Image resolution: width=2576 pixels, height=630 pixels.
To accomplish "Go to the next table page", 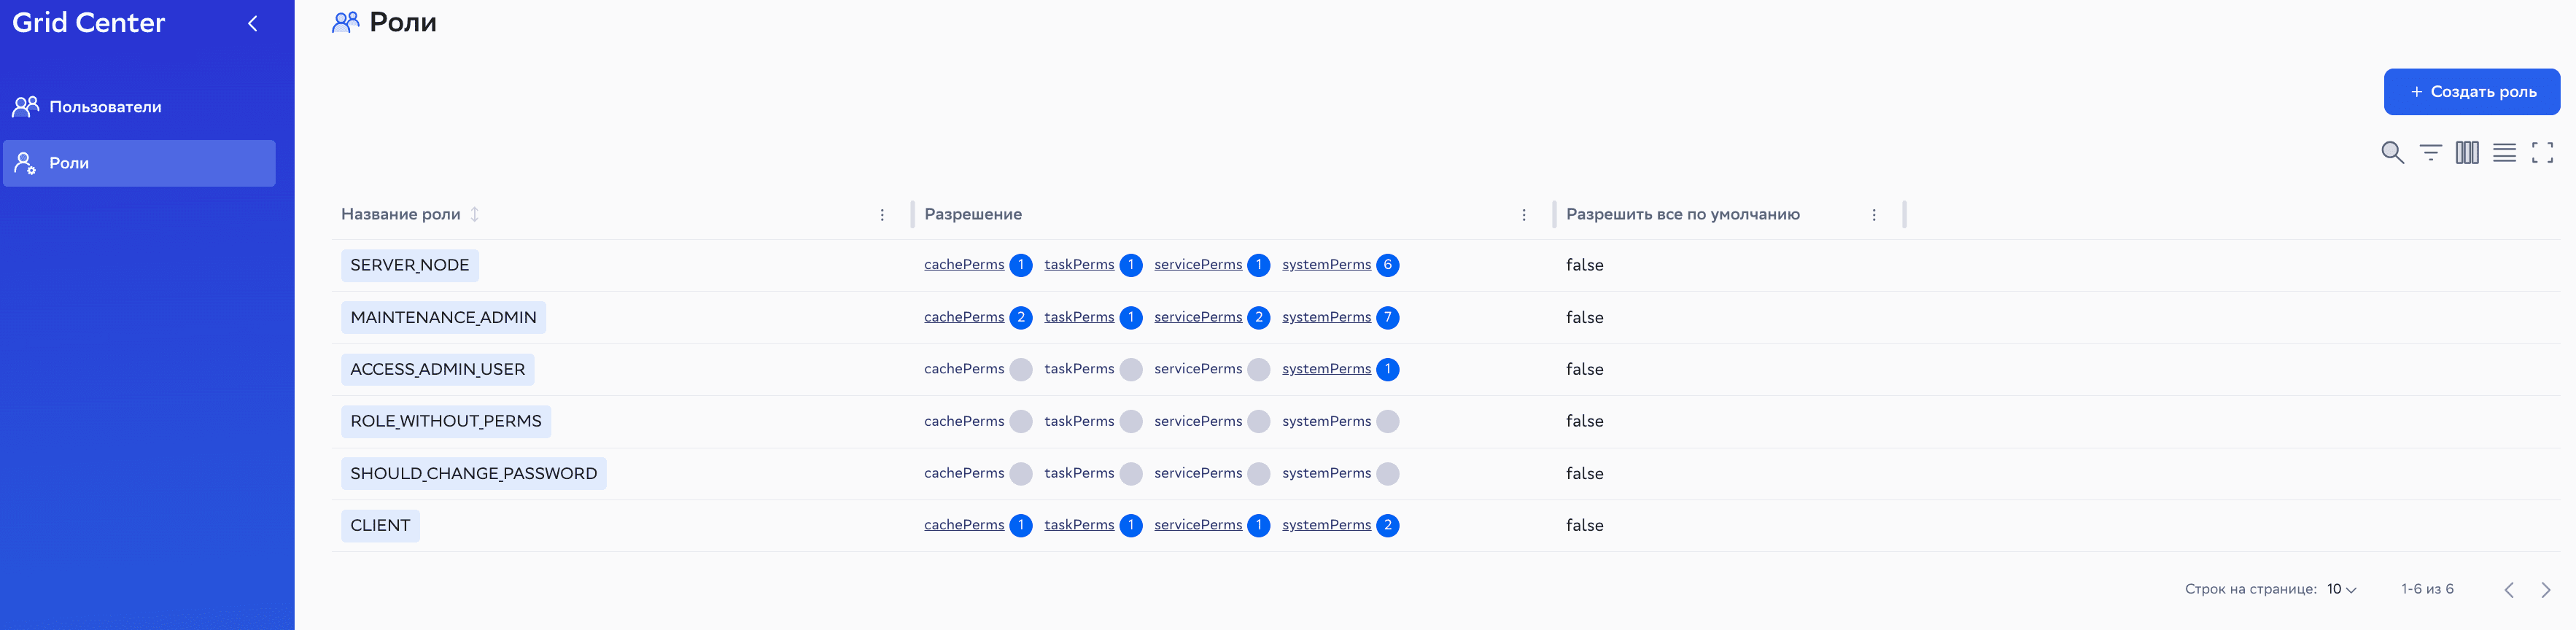I will [2545, 590].
